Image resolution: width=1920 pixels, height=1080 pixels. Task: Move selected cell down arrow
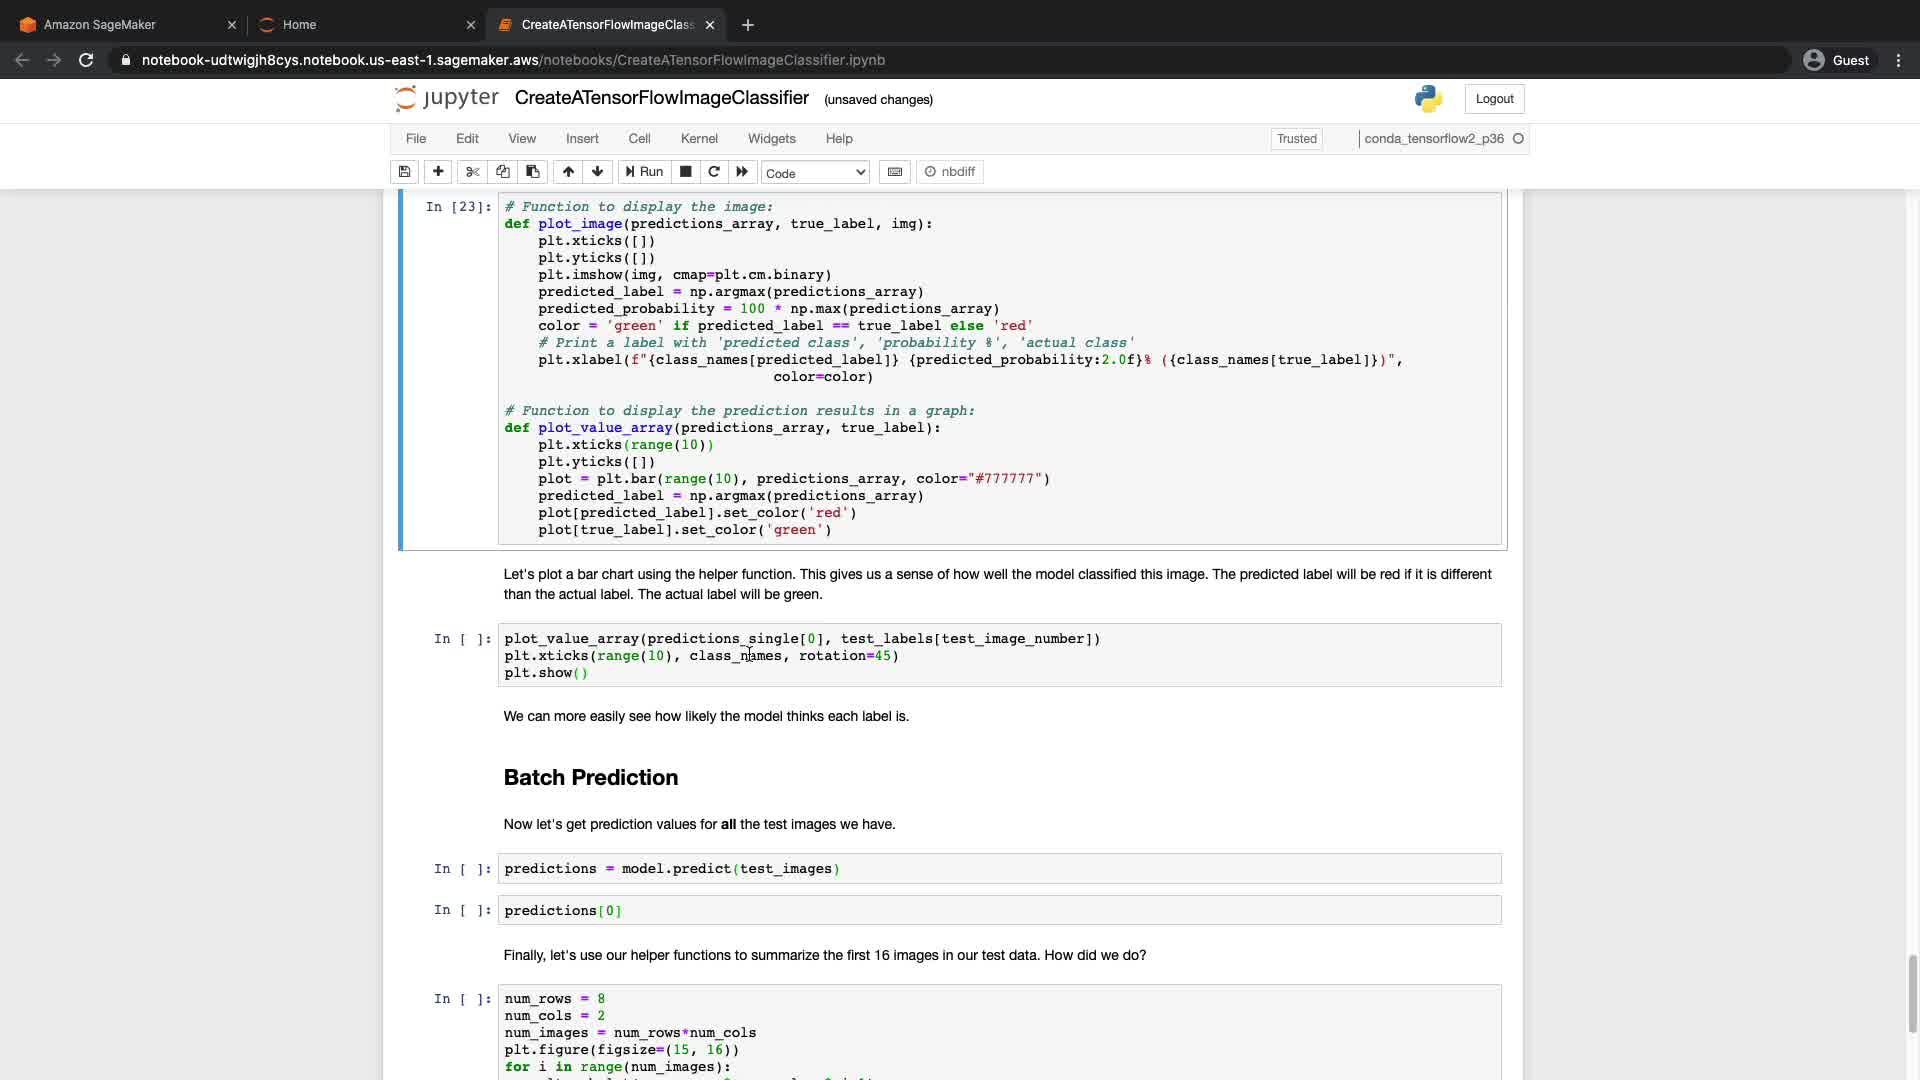[598, 172]
